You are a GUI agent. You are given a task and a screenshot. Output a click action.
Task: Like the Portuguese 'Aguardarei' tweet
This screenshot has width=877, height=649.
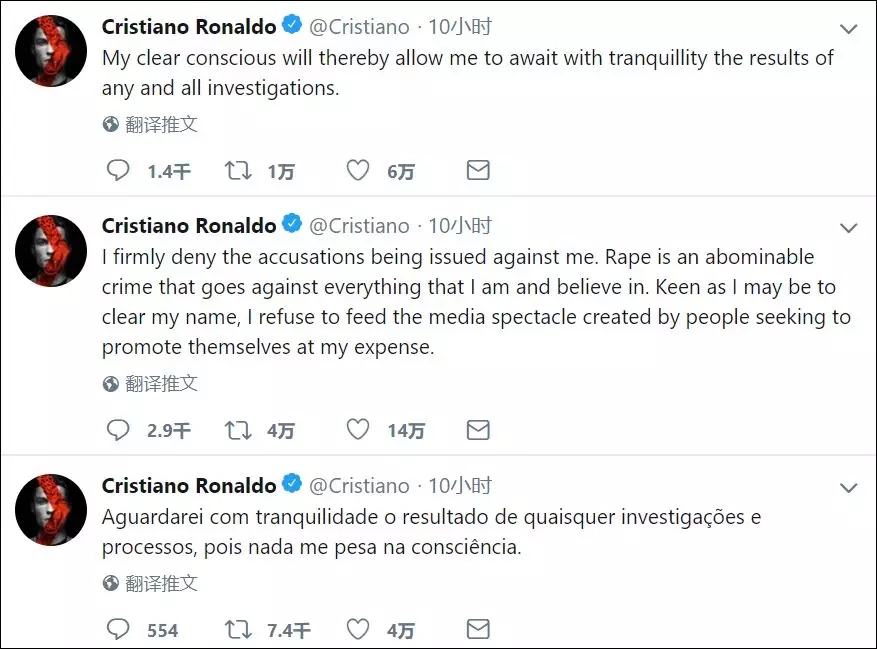point(358,629)
